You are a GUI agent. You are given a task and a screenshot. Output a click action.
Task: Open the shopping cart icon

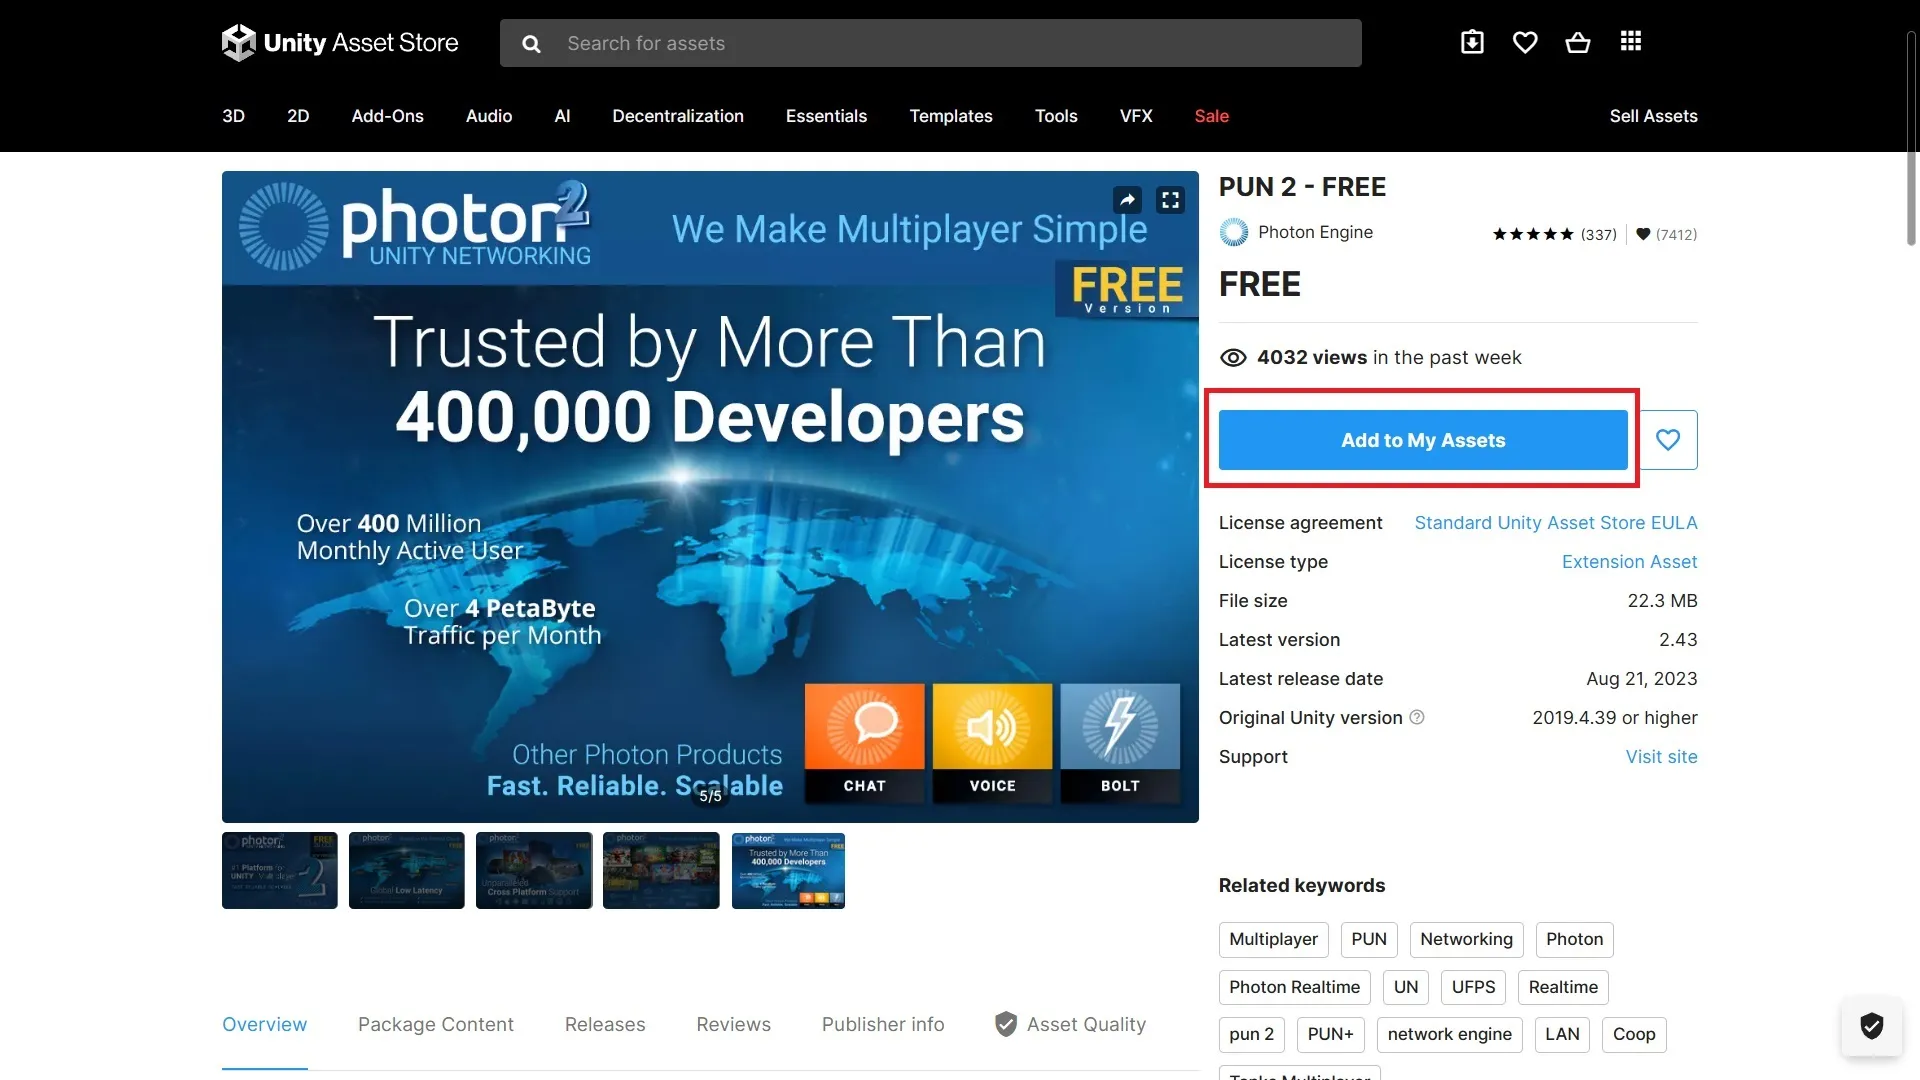click(x=1578, y=42)
